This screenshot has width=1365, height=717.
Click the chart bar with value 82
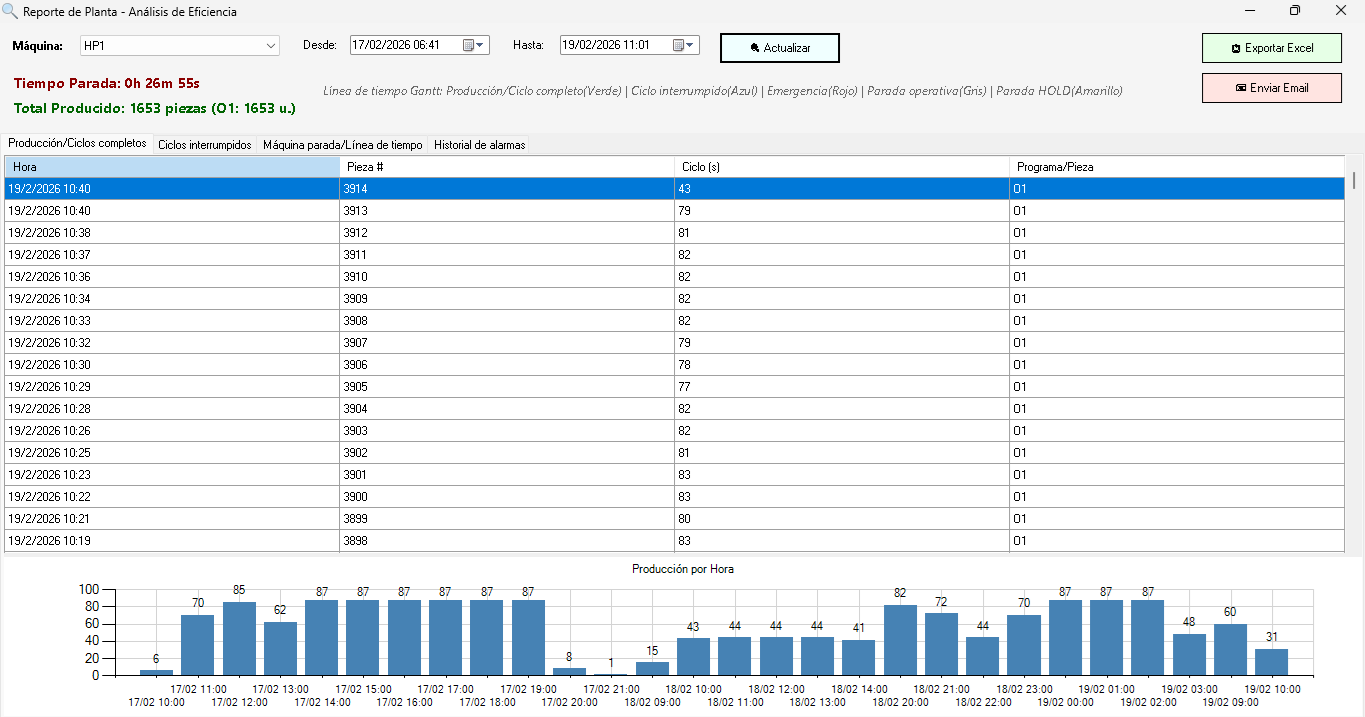tap(900, 640)
